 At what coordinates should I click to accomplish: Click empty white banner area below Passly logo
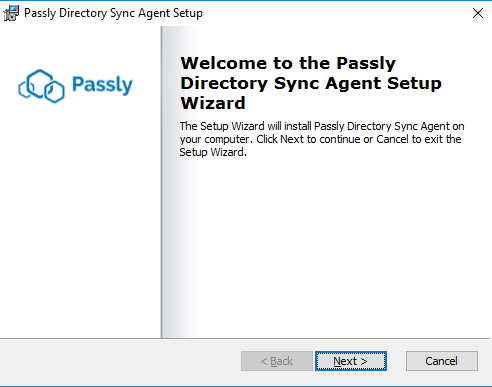point(80,220)
